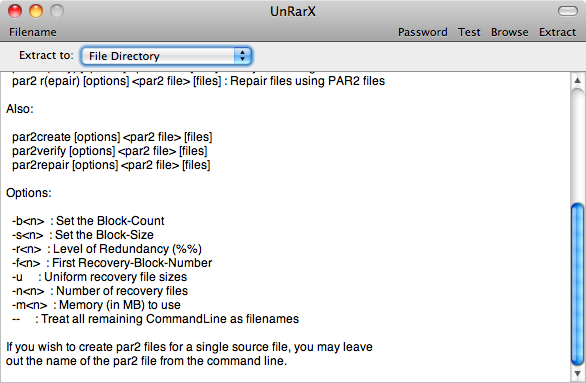Image resolution: width=586 pixels, height=383 pixels.
Task: Click the 'Extract to:' label
Action: coord(46,55)
